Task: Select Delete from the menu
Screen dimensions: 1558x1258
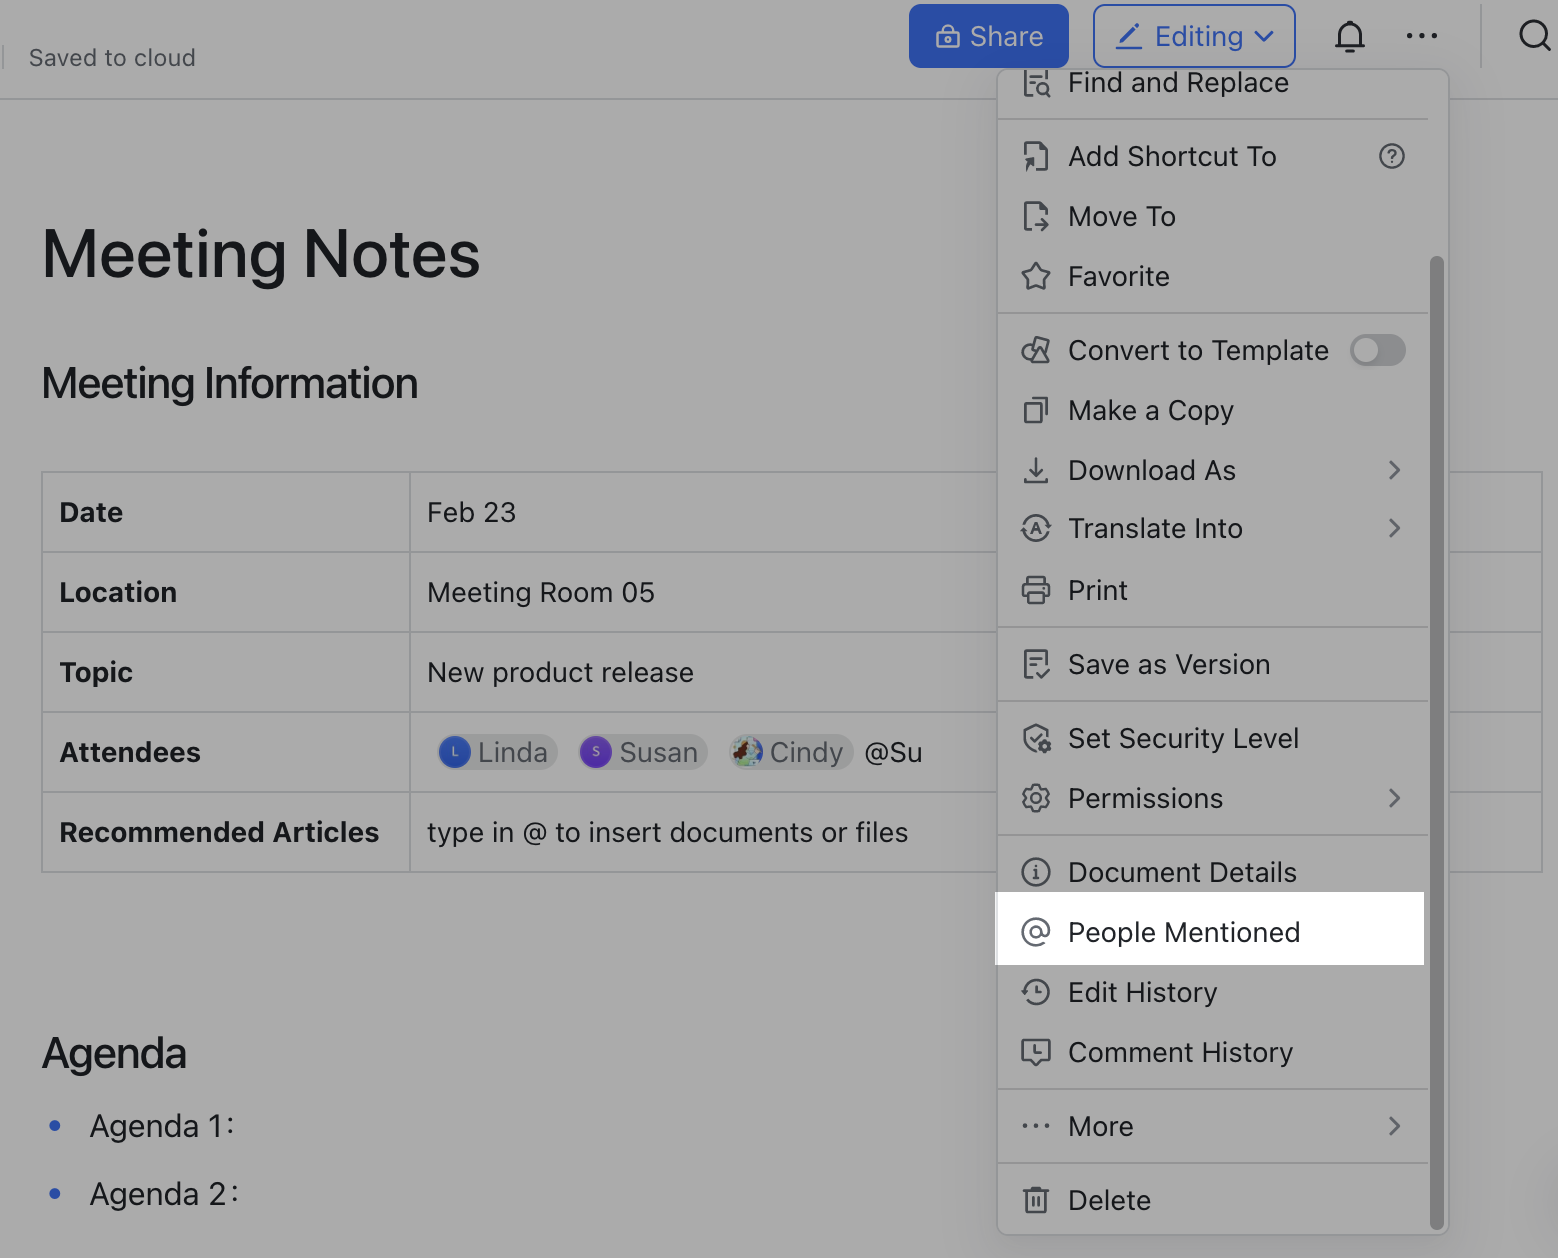Action: (1109, 1199)
